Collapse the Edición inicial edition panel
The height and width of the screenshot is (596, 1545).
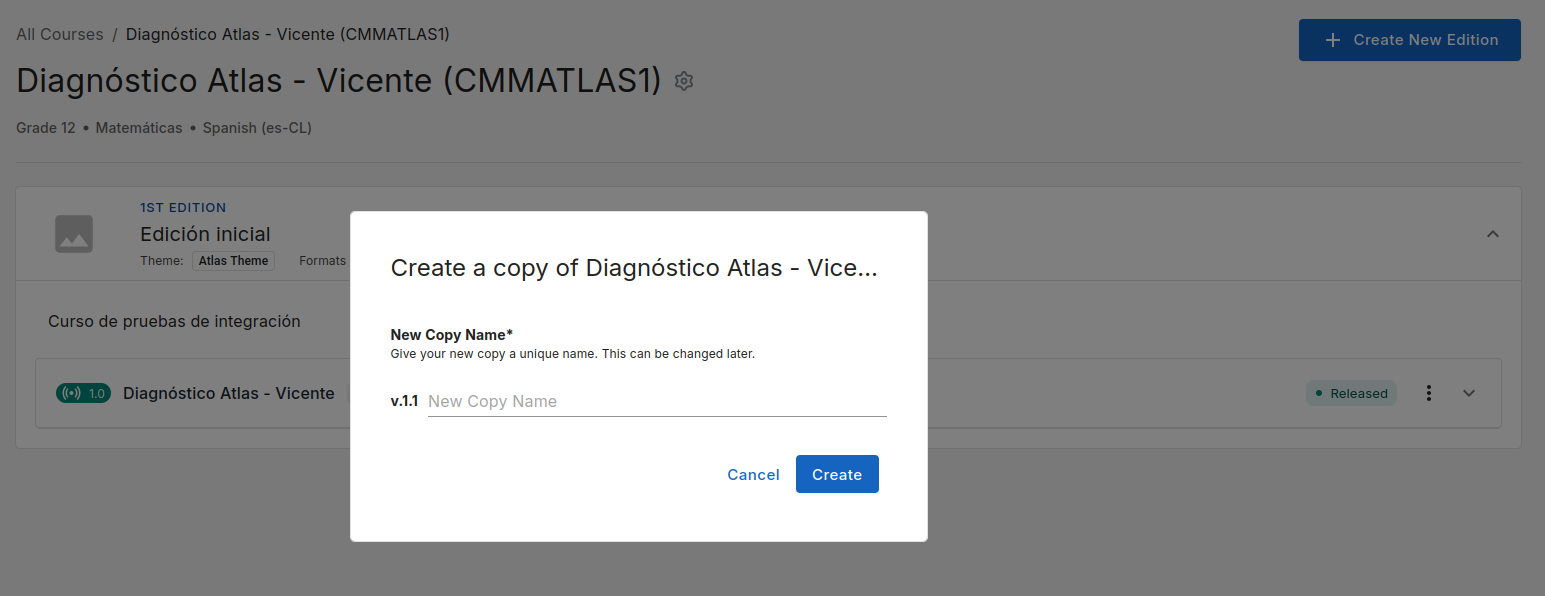(x=1492, y=234)
